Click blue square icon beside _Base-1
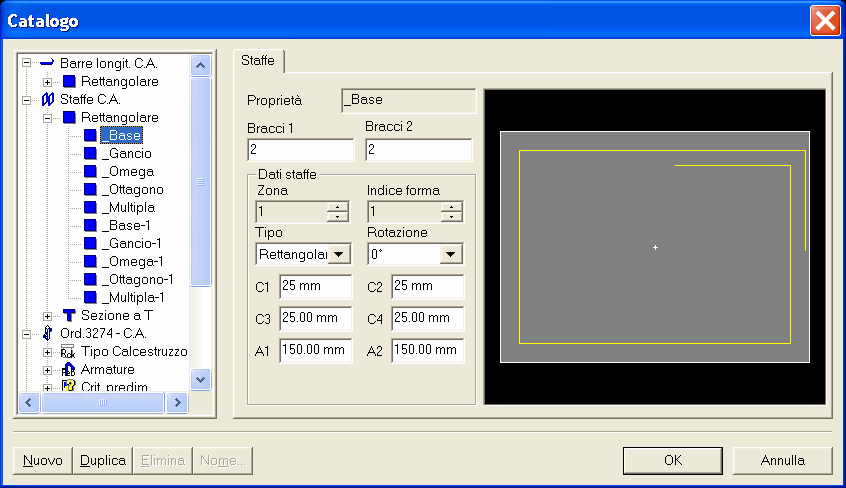This screenshot has width=846, height=488. click(90, 225)
